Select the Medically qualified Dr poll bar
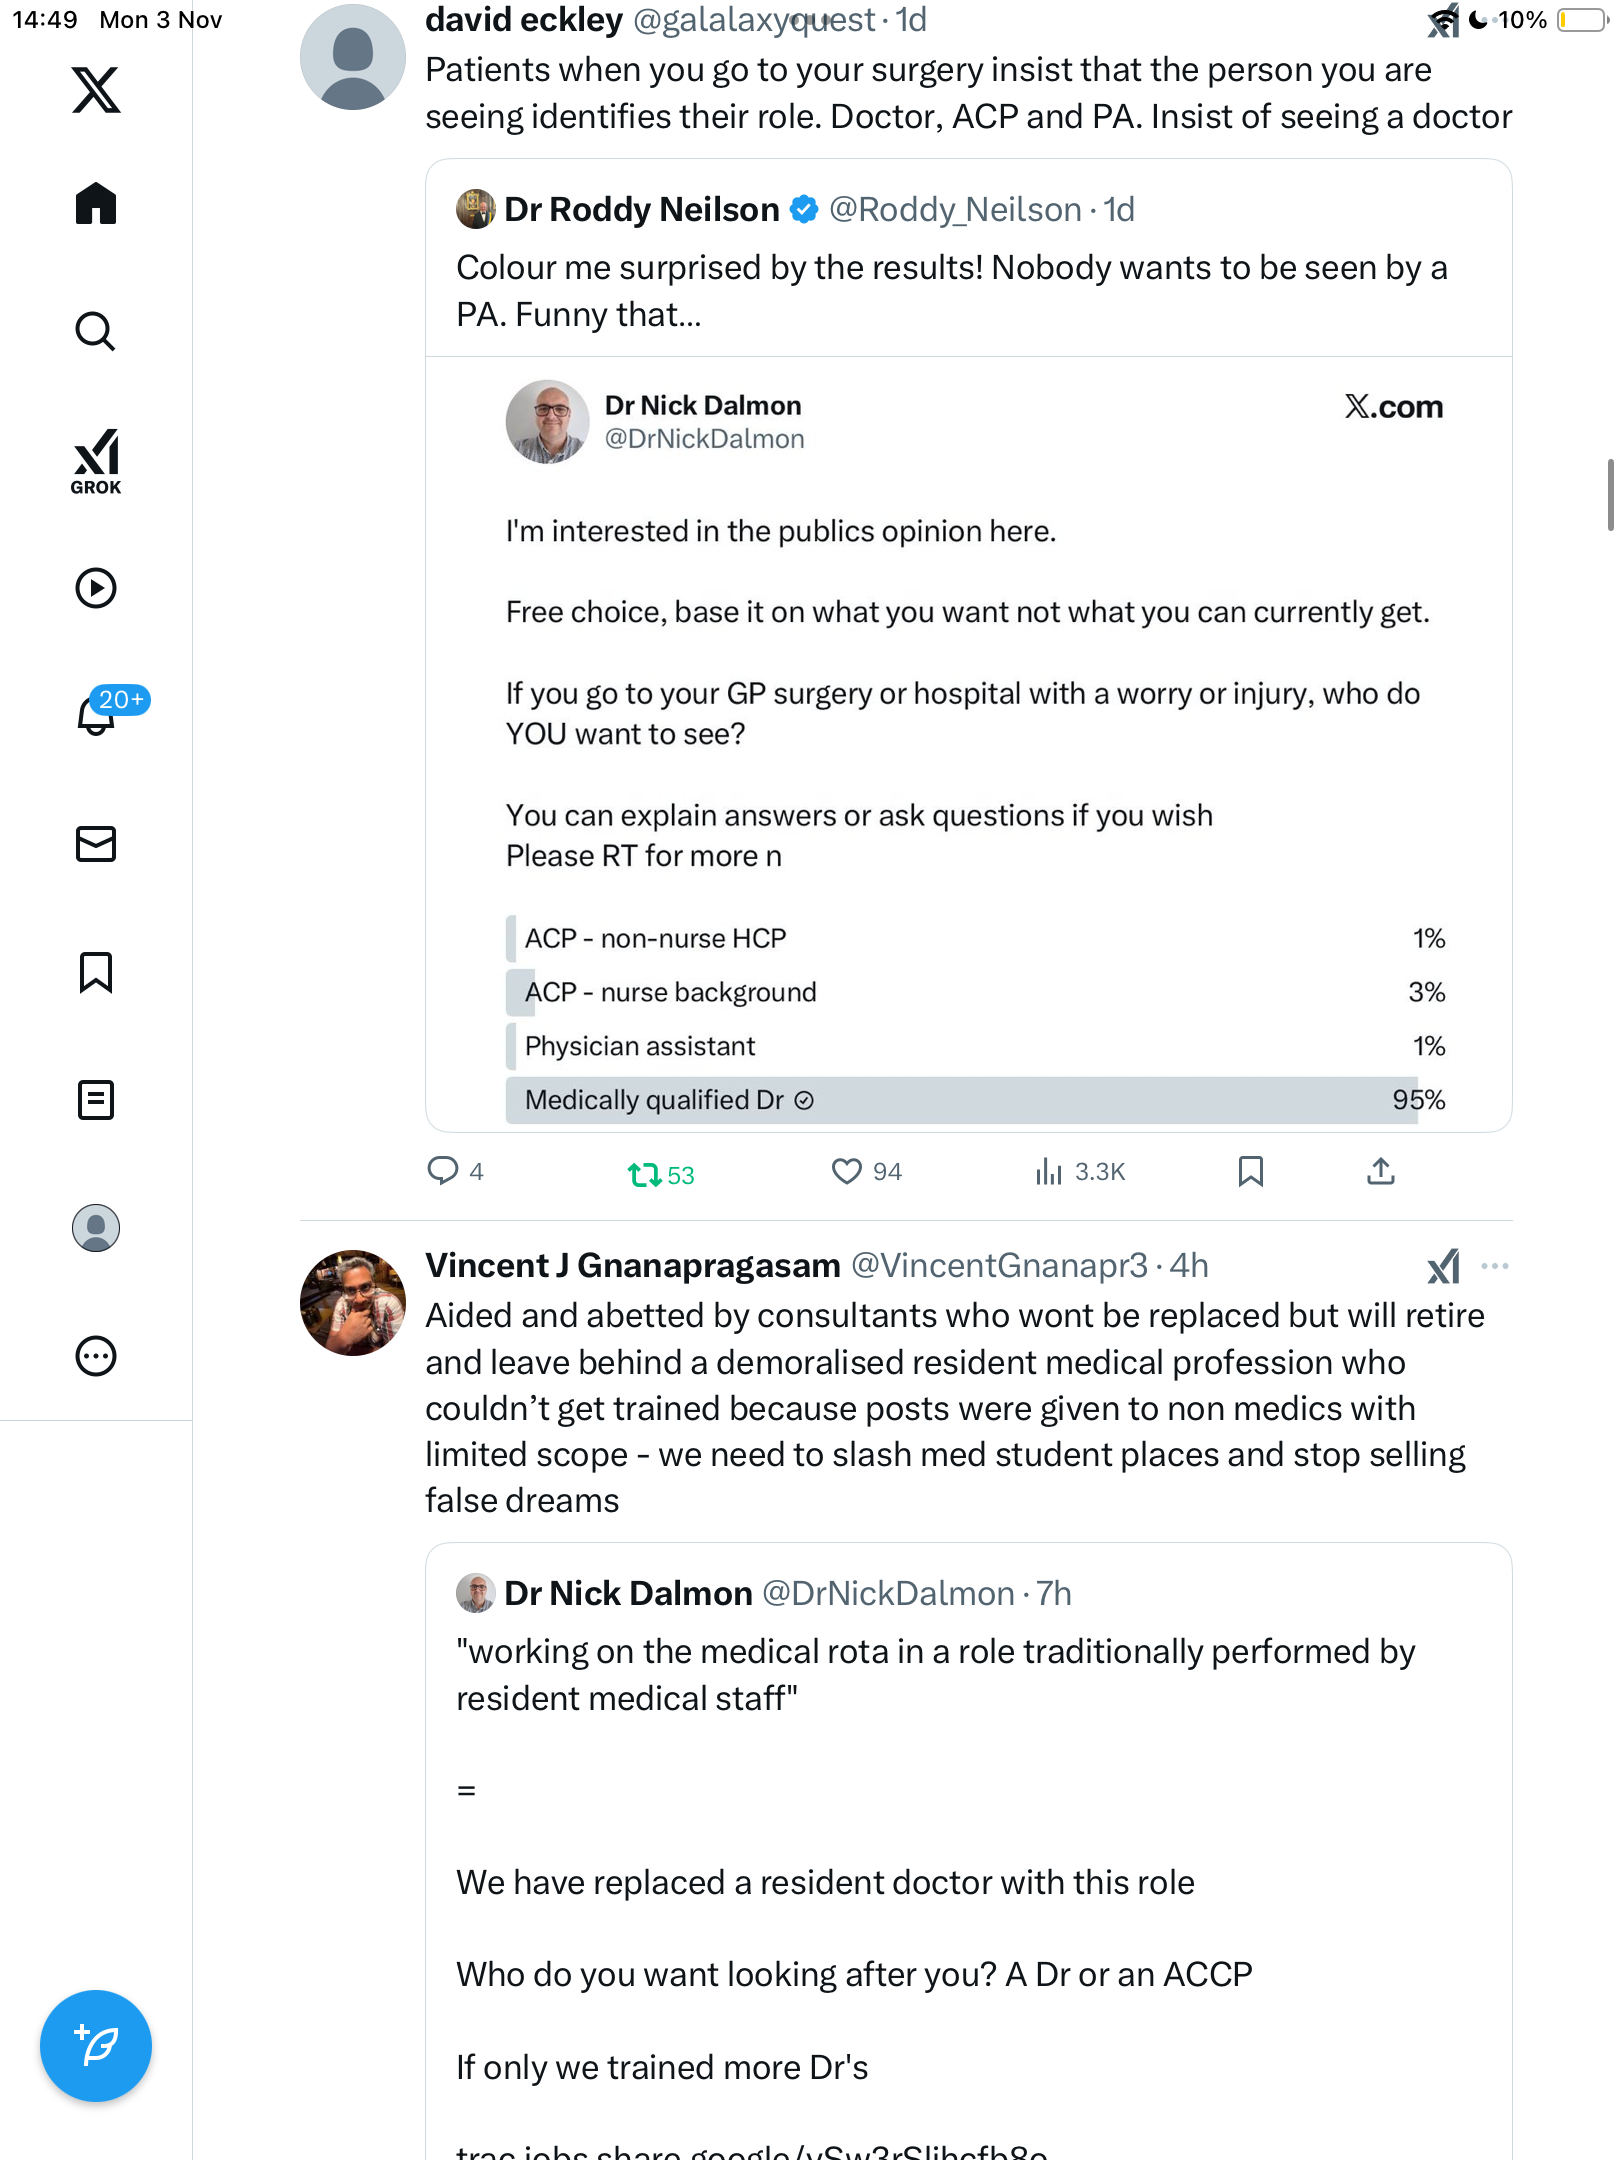The image size is (1620, 2160). click(x=962, y=1100)
